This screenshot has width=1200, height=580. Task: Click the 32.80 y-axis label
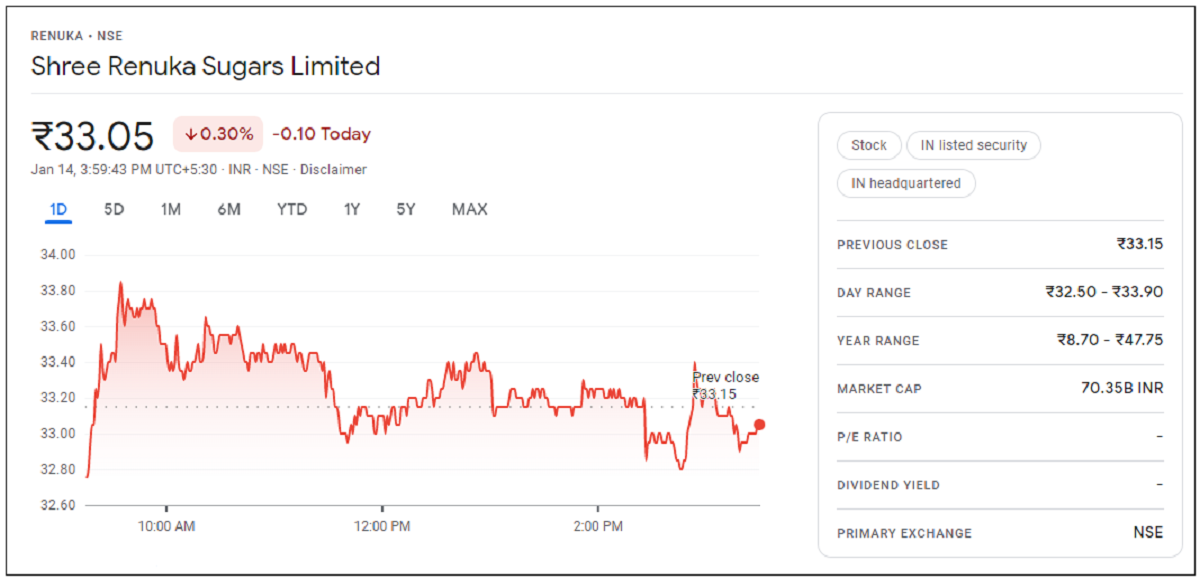pyautogui.click(x=57, y=469)
